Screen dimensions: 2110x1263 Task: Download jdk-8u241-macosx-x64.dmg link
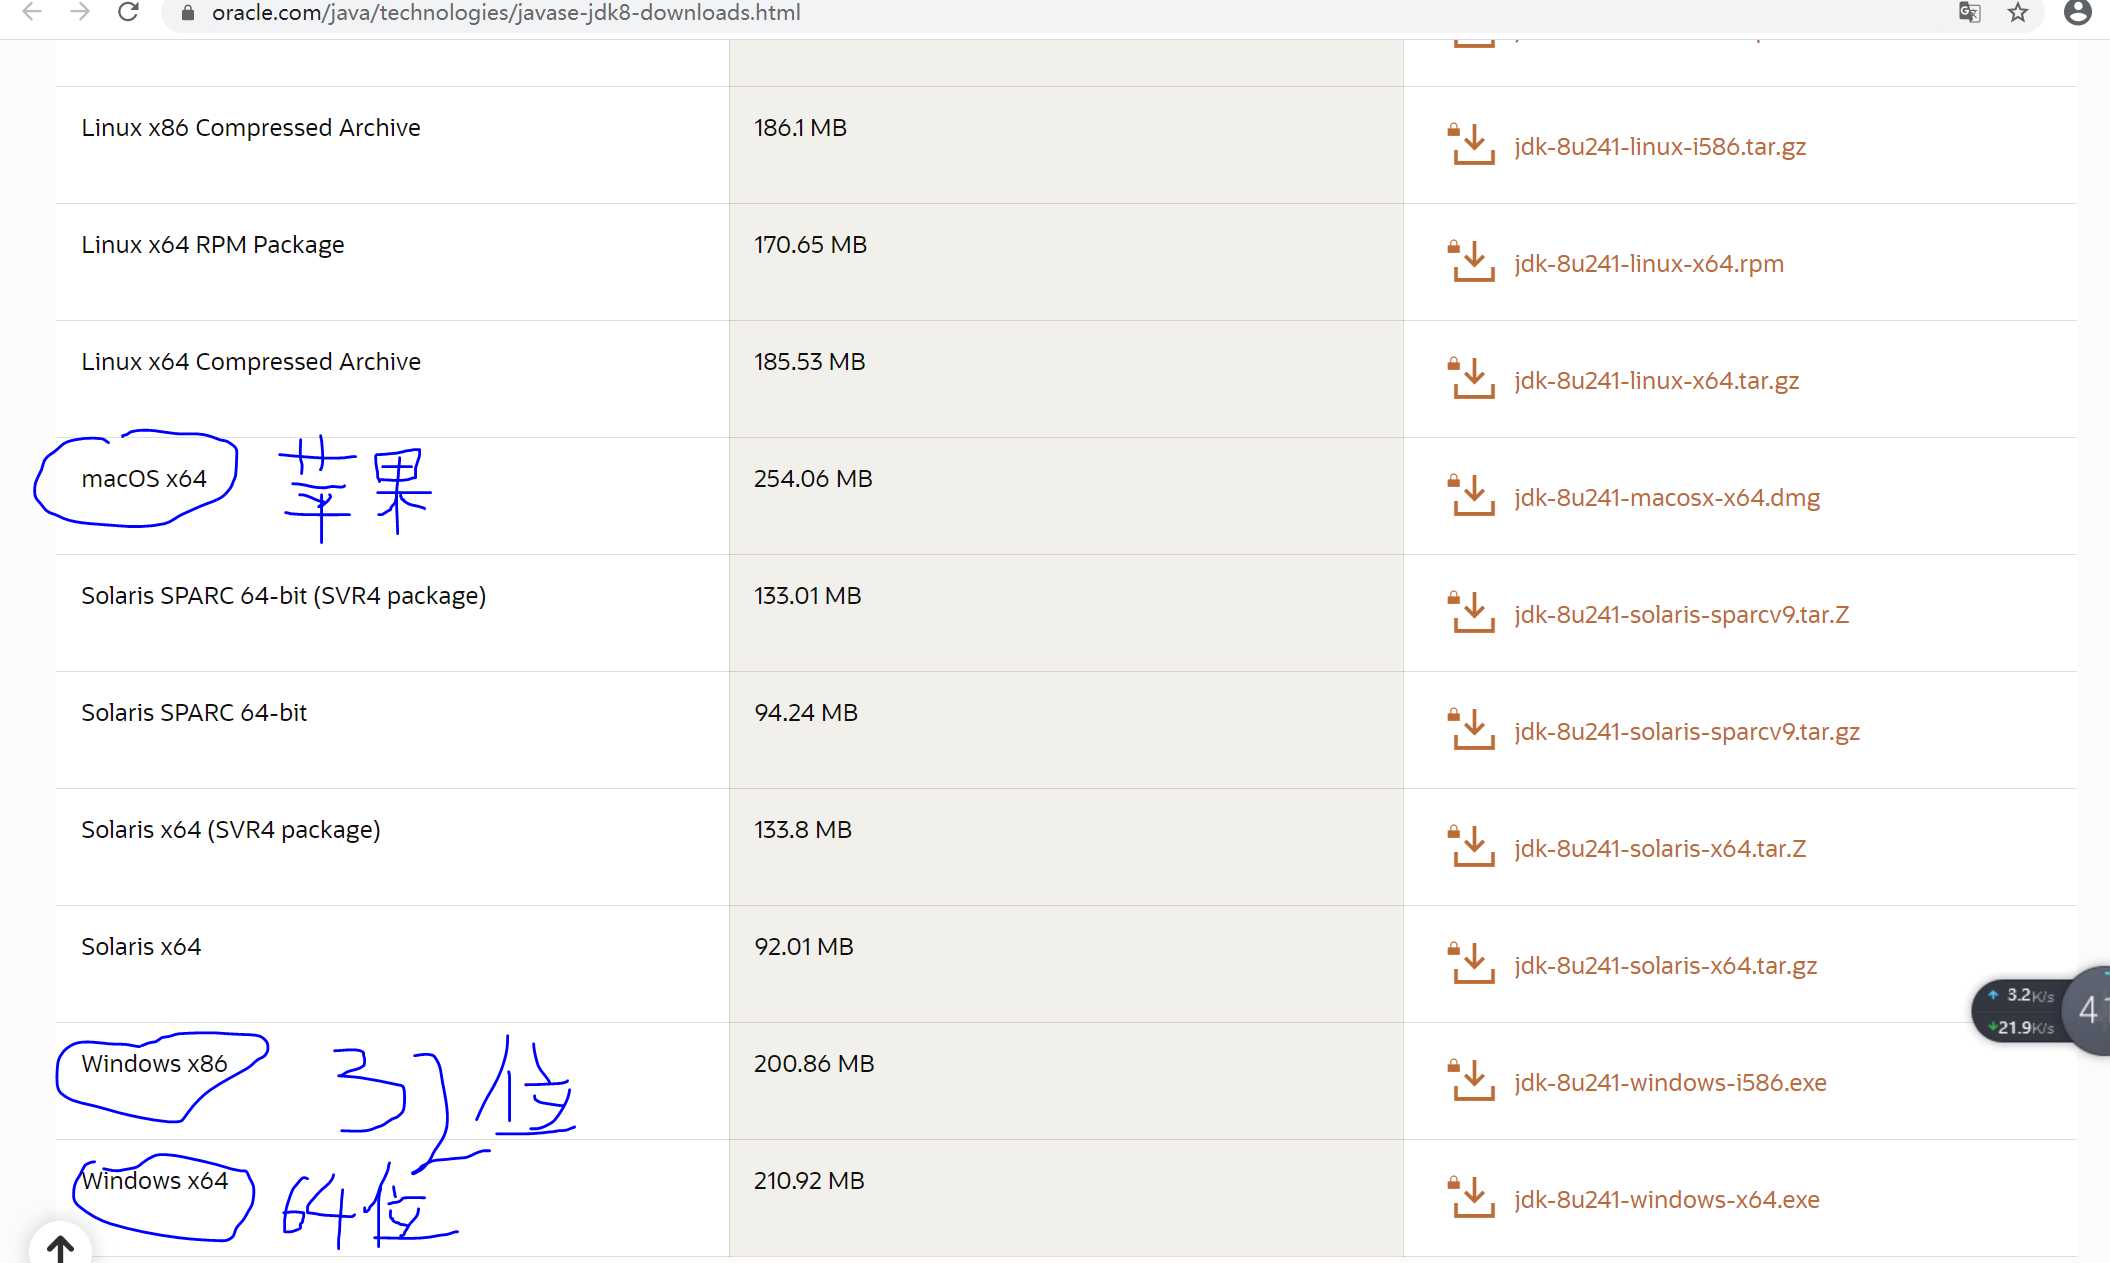pyautogui.click(x=1667, y=498)
